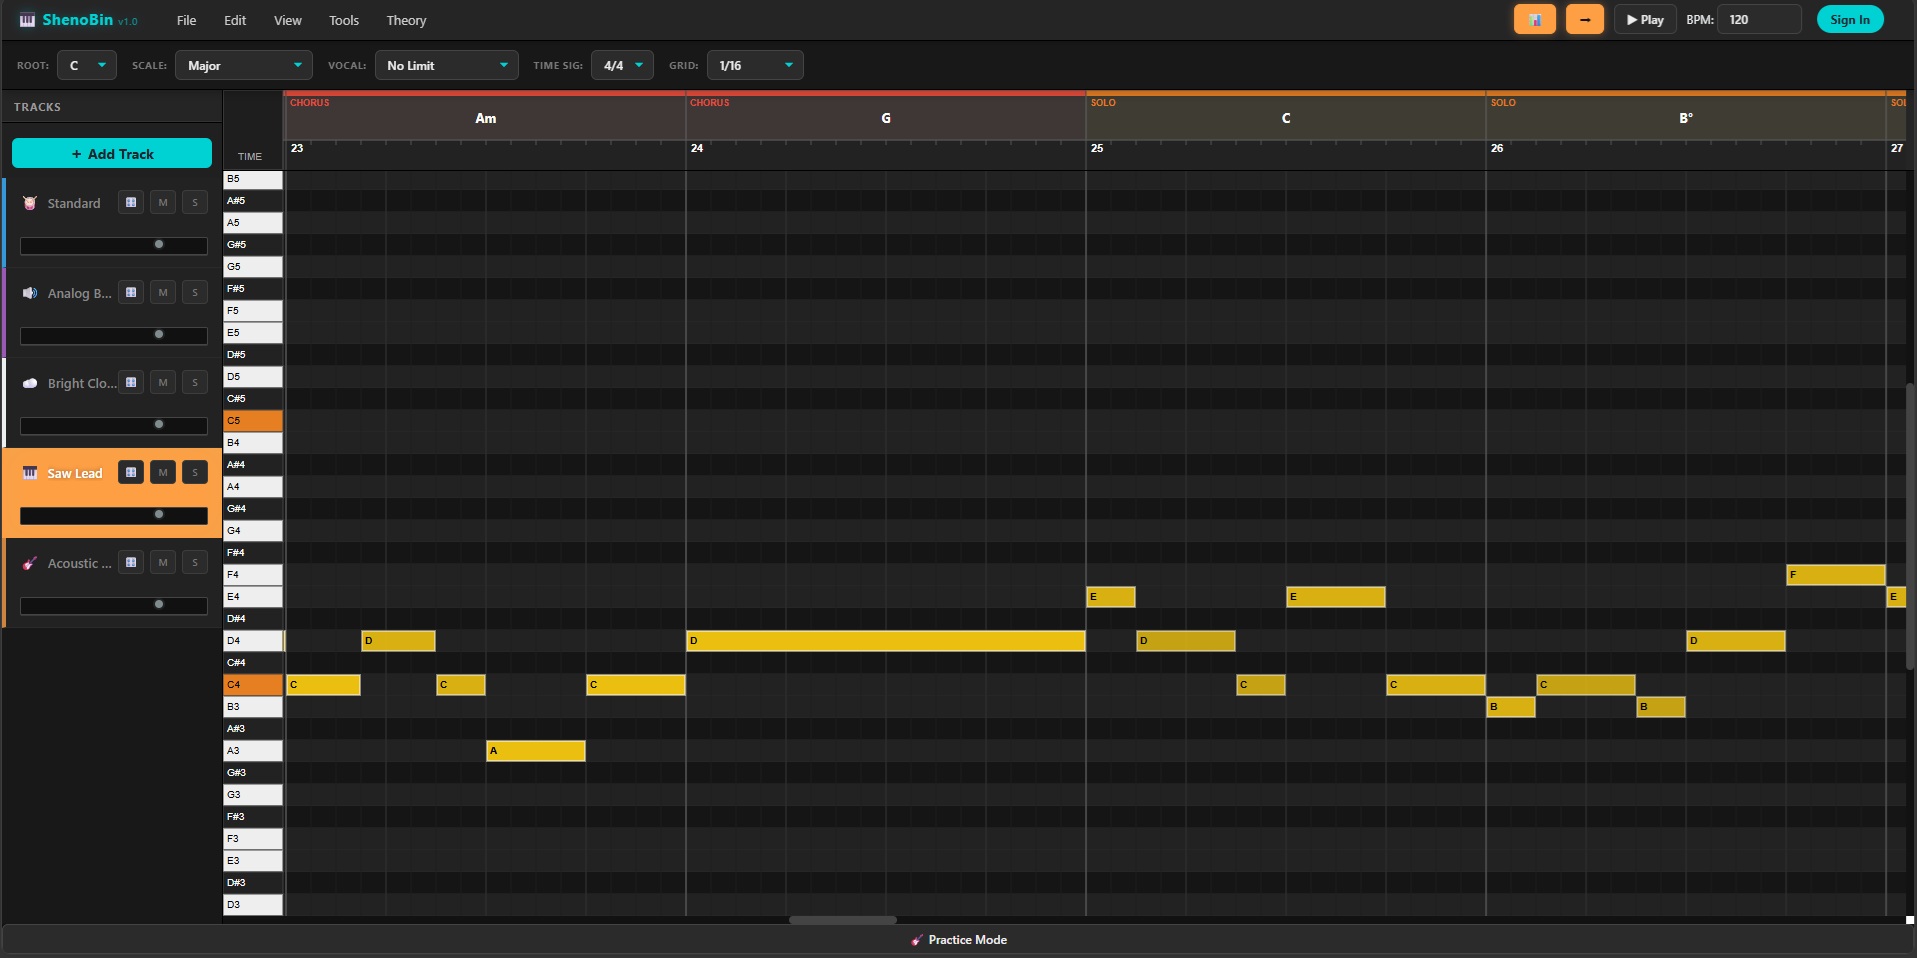Open pattern grid button on Standard track

(x=131, y=202)
